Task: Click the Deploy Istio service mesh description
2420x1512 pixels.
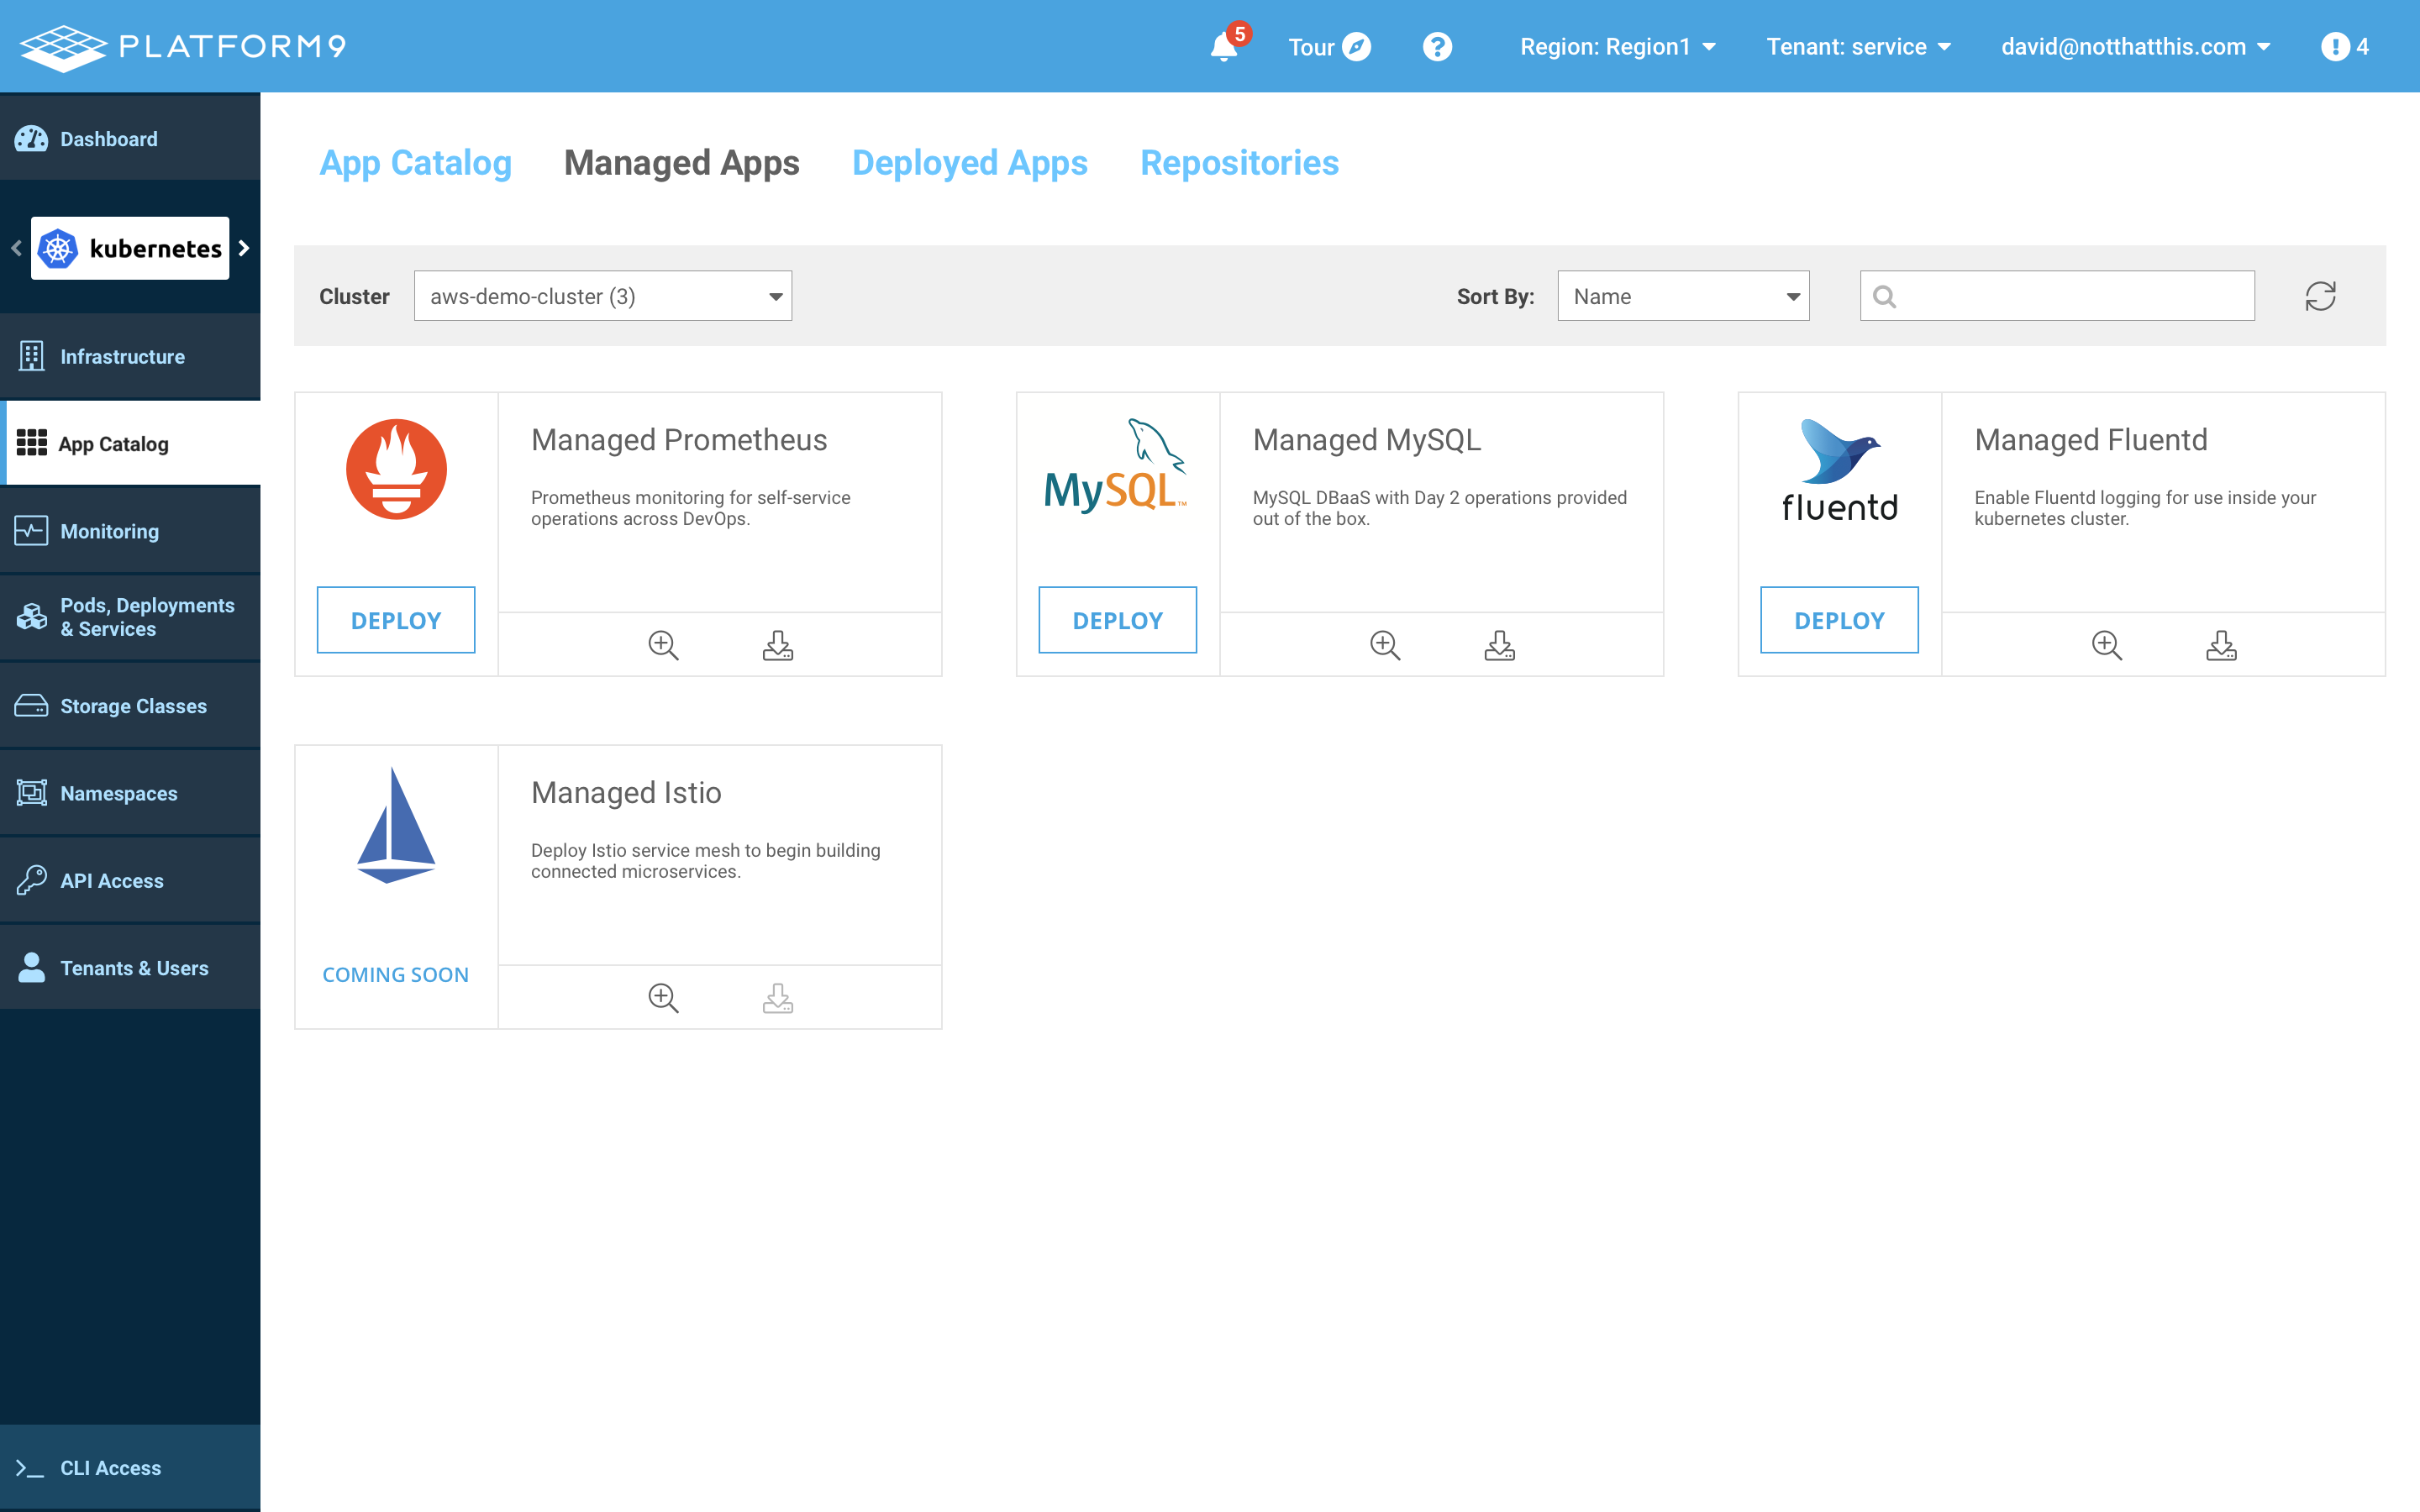Action: tap(706, 861)
